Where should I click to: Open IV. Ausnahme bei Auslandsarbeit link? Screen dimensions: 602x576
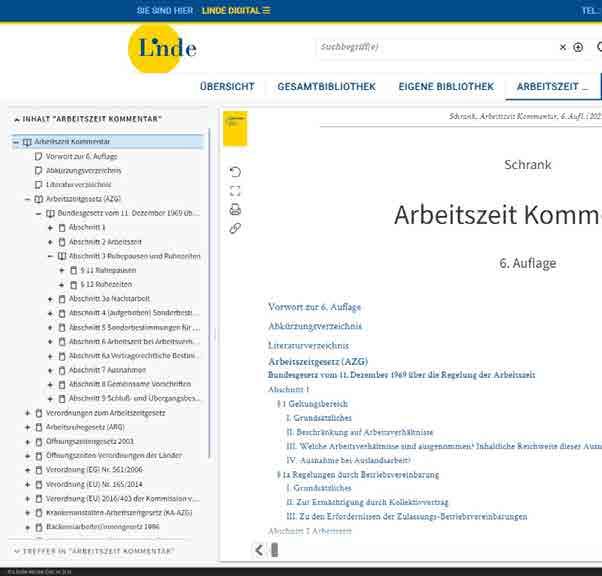point(349,460)
